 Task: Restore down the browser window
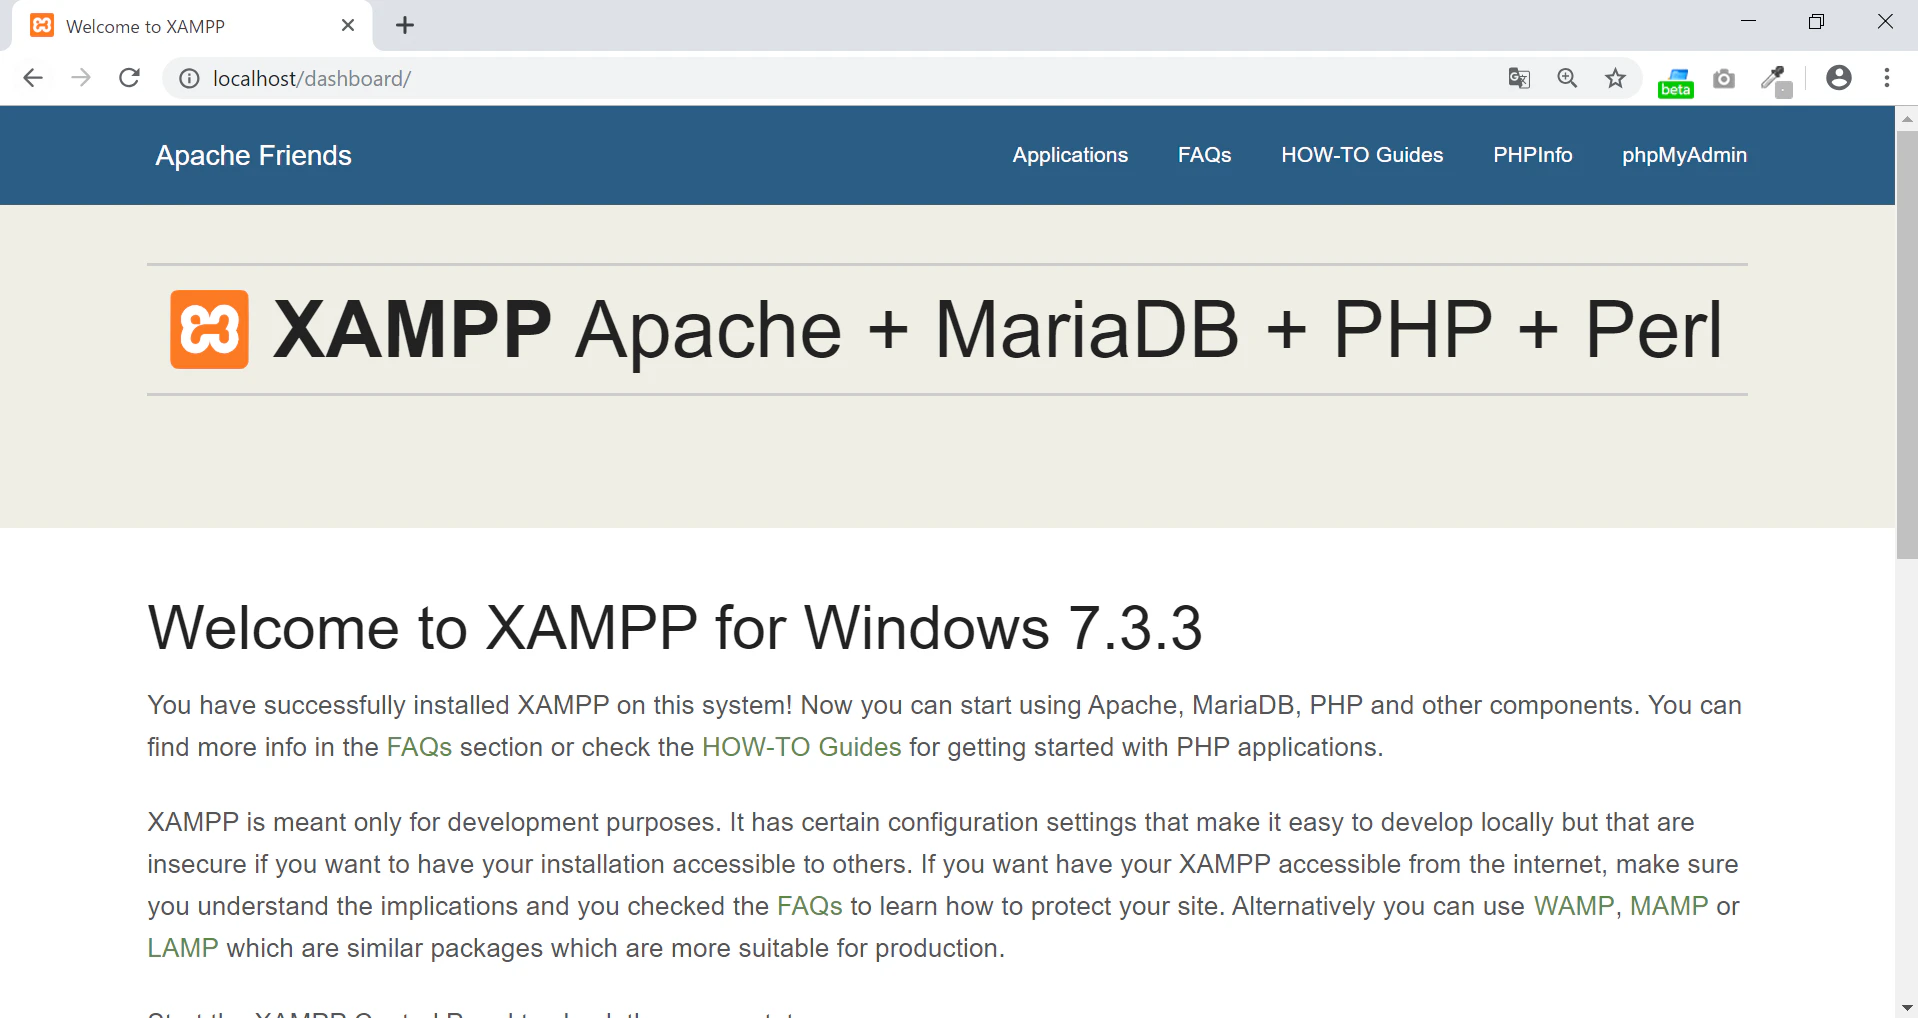pyautogui.click(x=1816, y=22)
